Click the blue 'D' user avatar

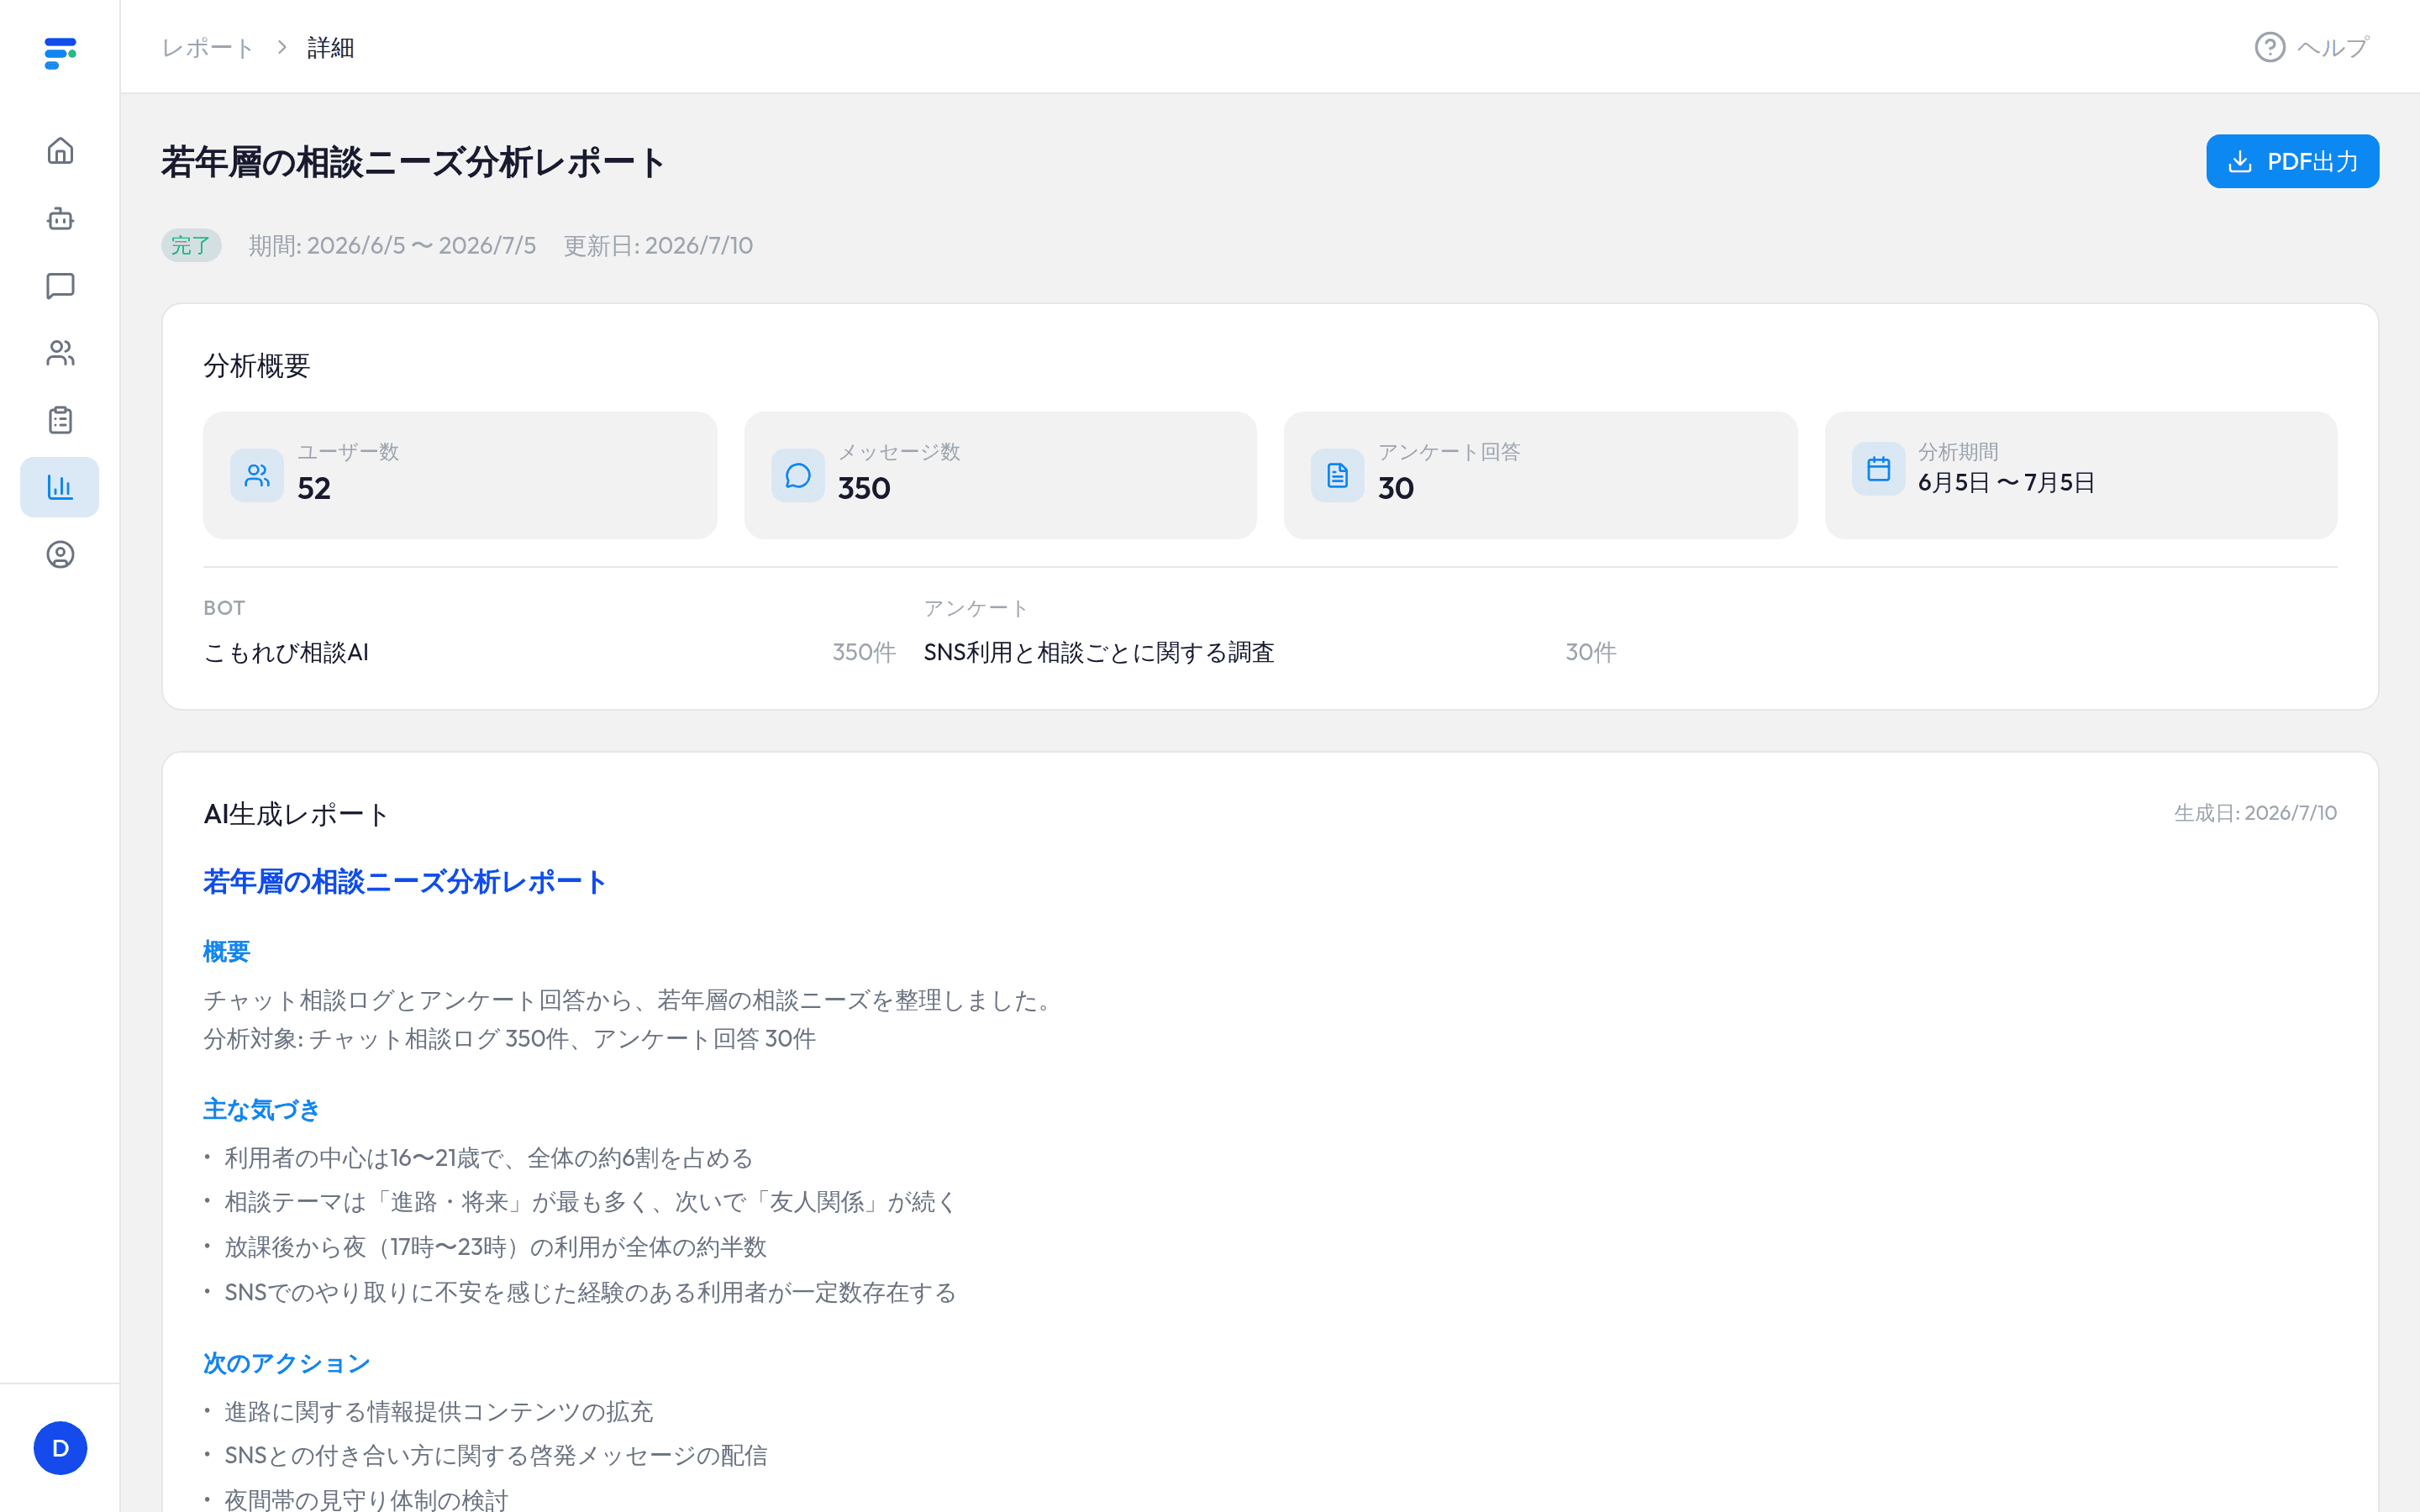pos(60,1448)
